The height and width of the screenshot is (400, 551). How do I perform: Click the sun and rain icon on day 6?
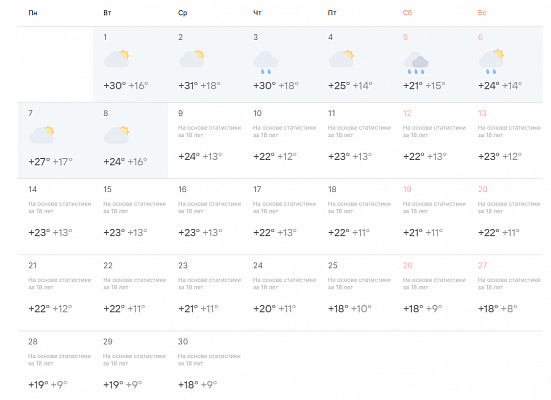click(x=491, y=62)
